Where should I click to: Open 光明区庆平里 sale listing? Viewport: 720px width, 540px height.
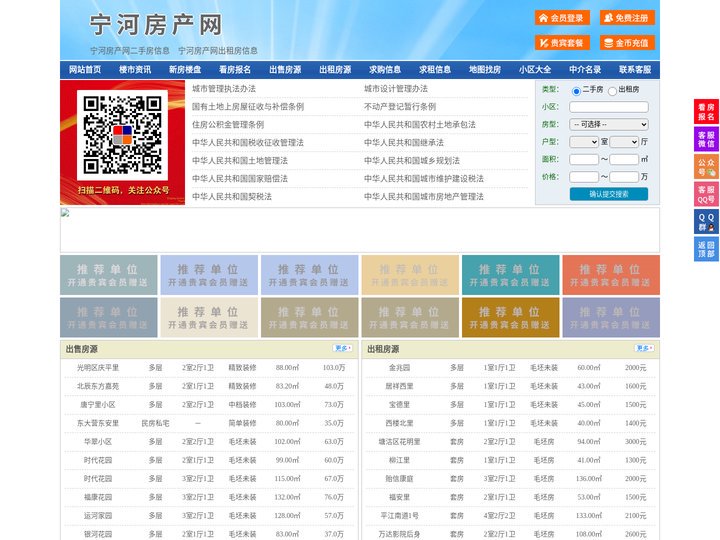coord(98,368)
